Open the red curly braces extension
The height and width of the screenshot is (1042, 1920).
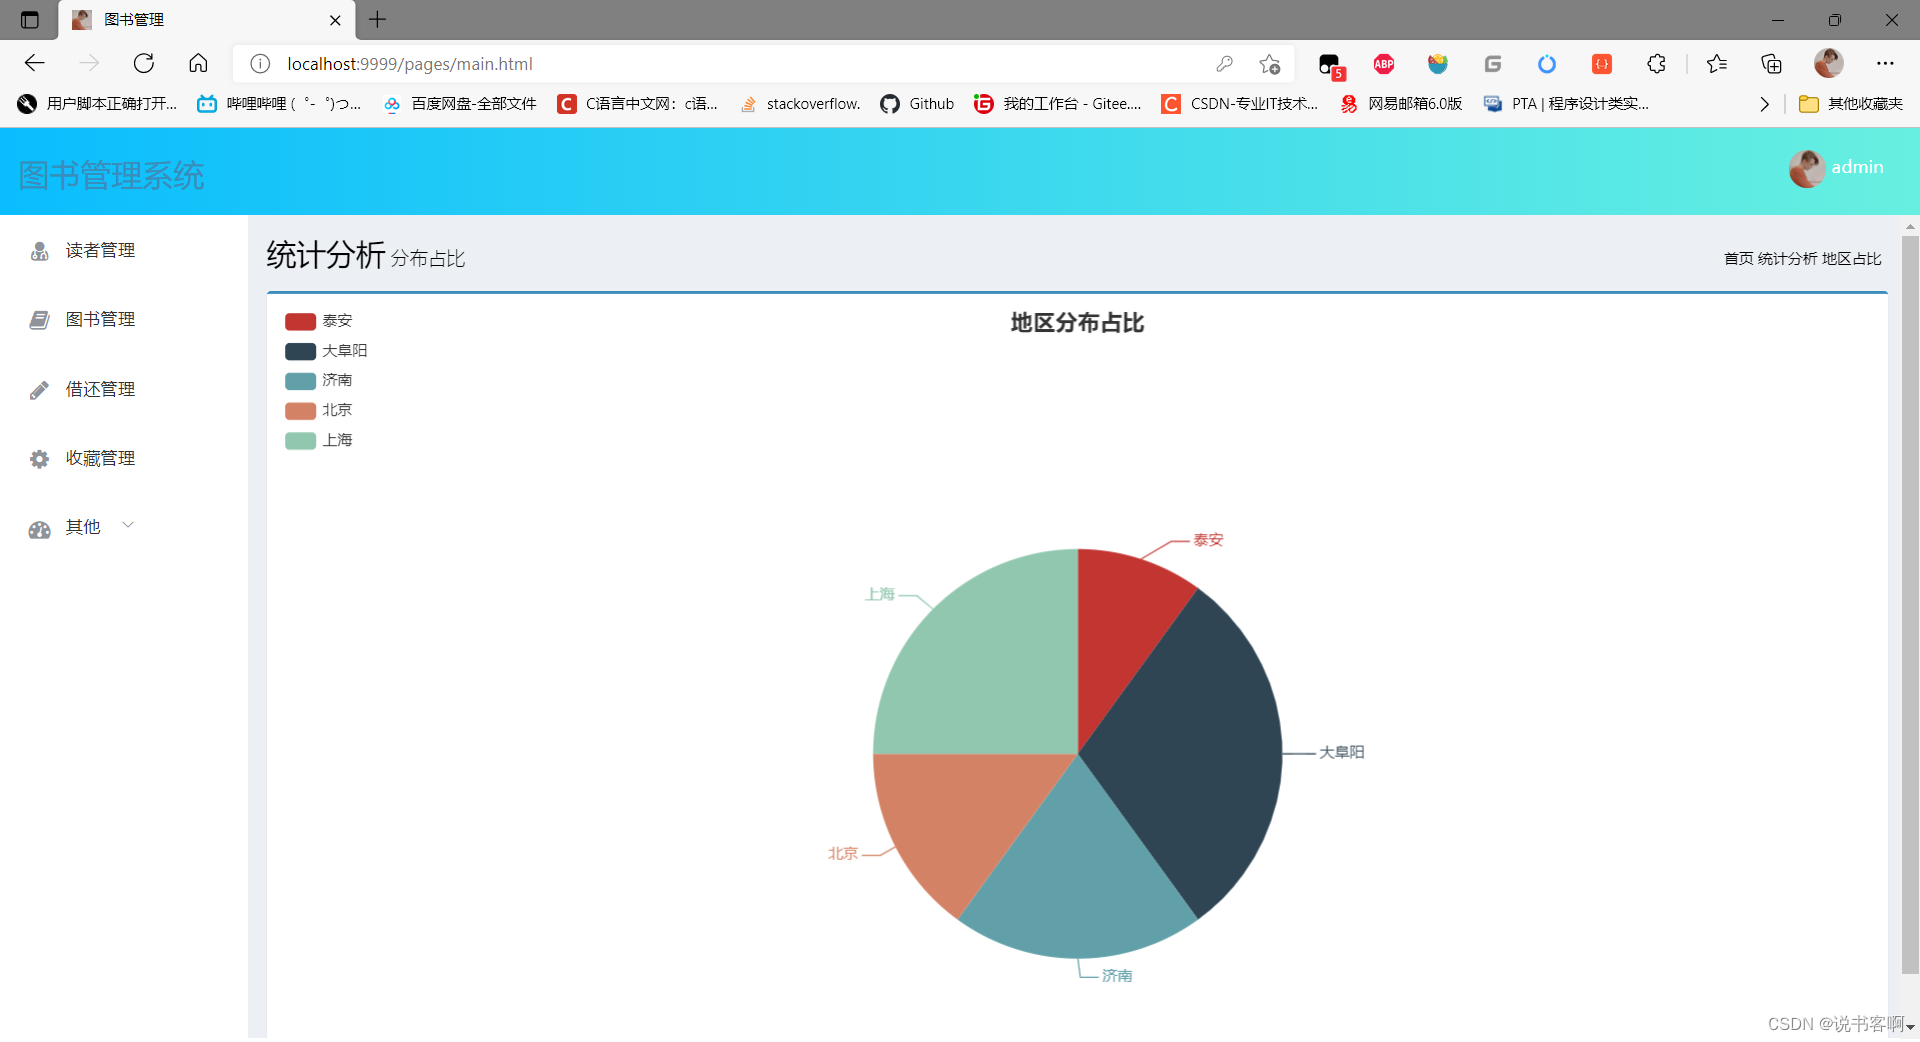[1602, 64]
